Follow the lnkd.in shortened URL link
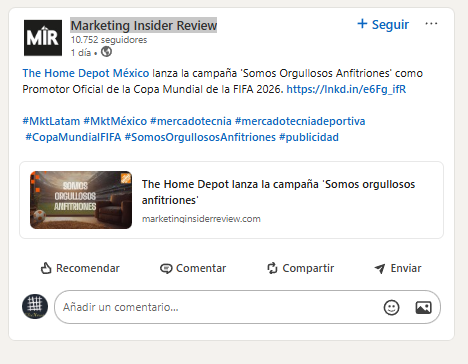 tap(346, 89)
